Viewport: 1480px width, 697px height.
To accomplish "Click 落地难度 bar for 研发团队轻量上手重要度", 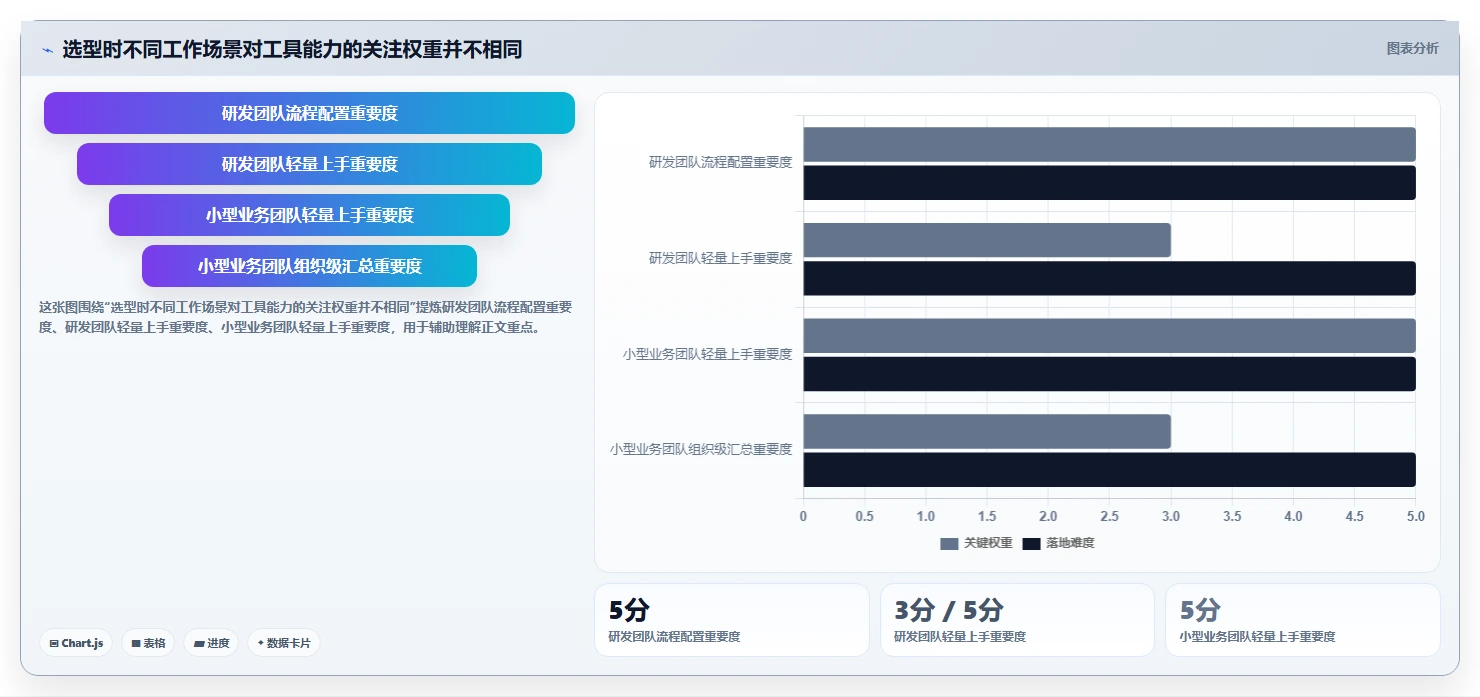I will pyautogui.click(x=1109, y=278).
